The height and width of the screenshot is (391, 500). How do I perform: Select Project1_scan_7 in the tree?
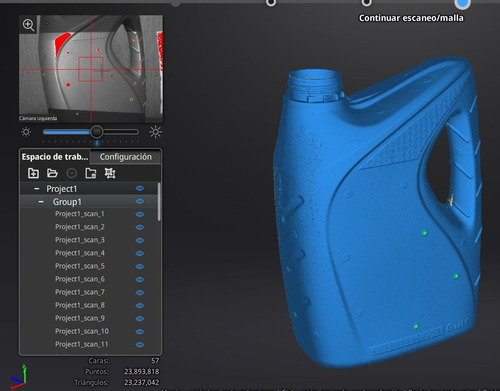pos(80,292)
